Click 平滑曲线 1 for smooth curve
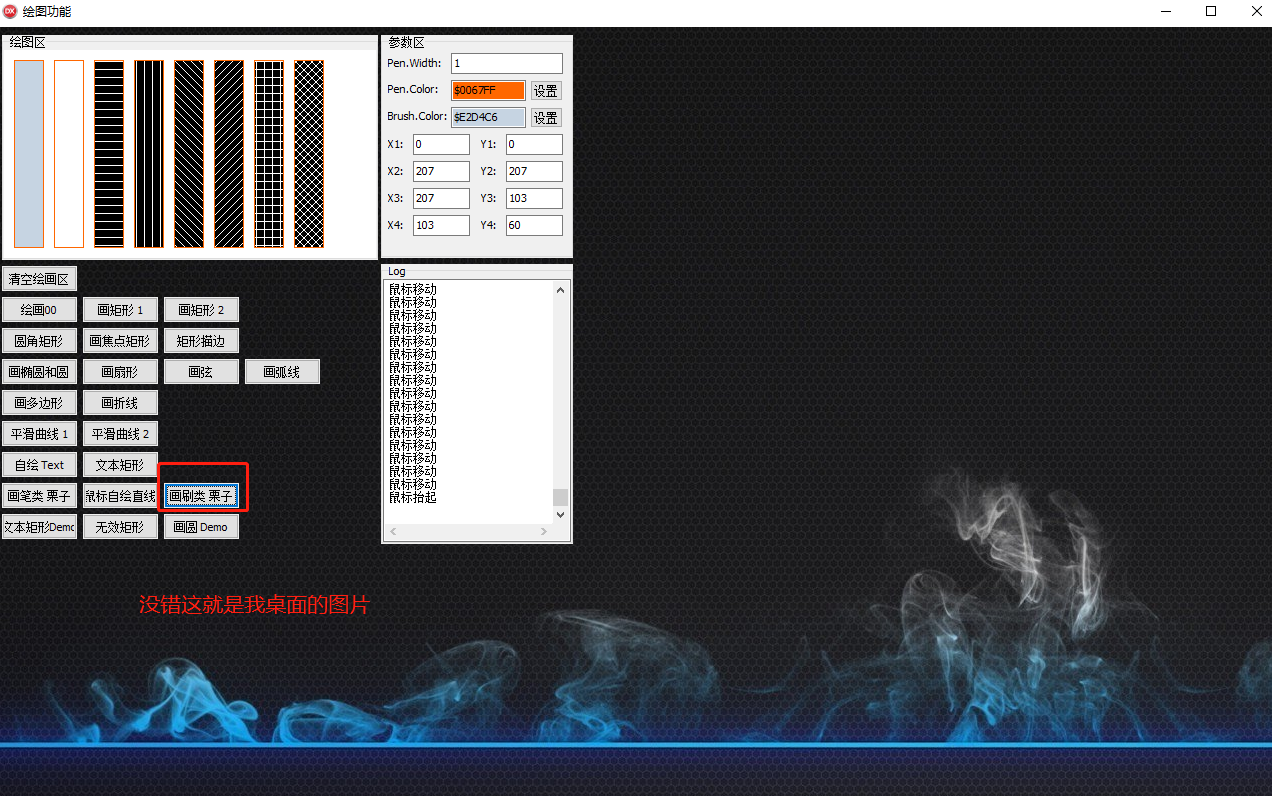 [x=40, y=433]
